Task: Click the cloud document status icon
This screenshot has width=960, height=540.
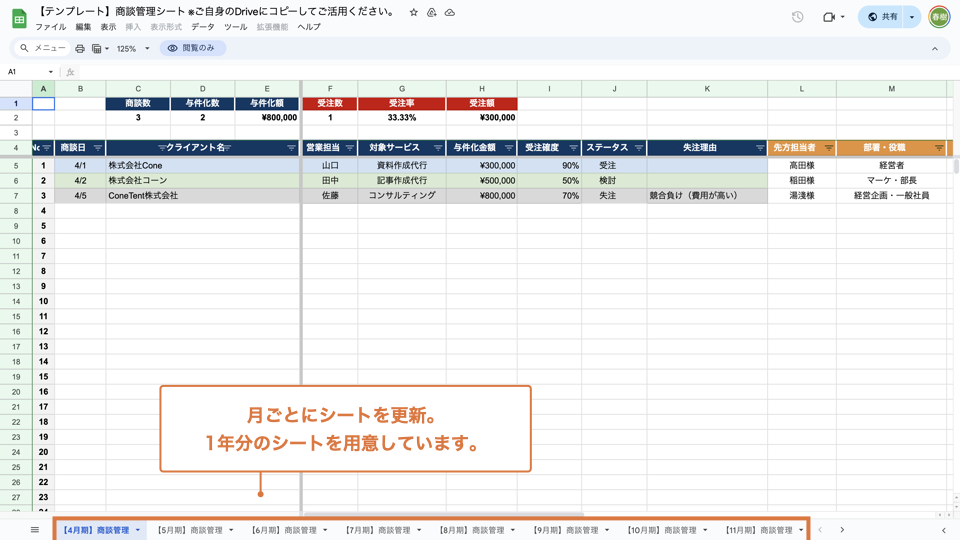Action: pos(450,13)
